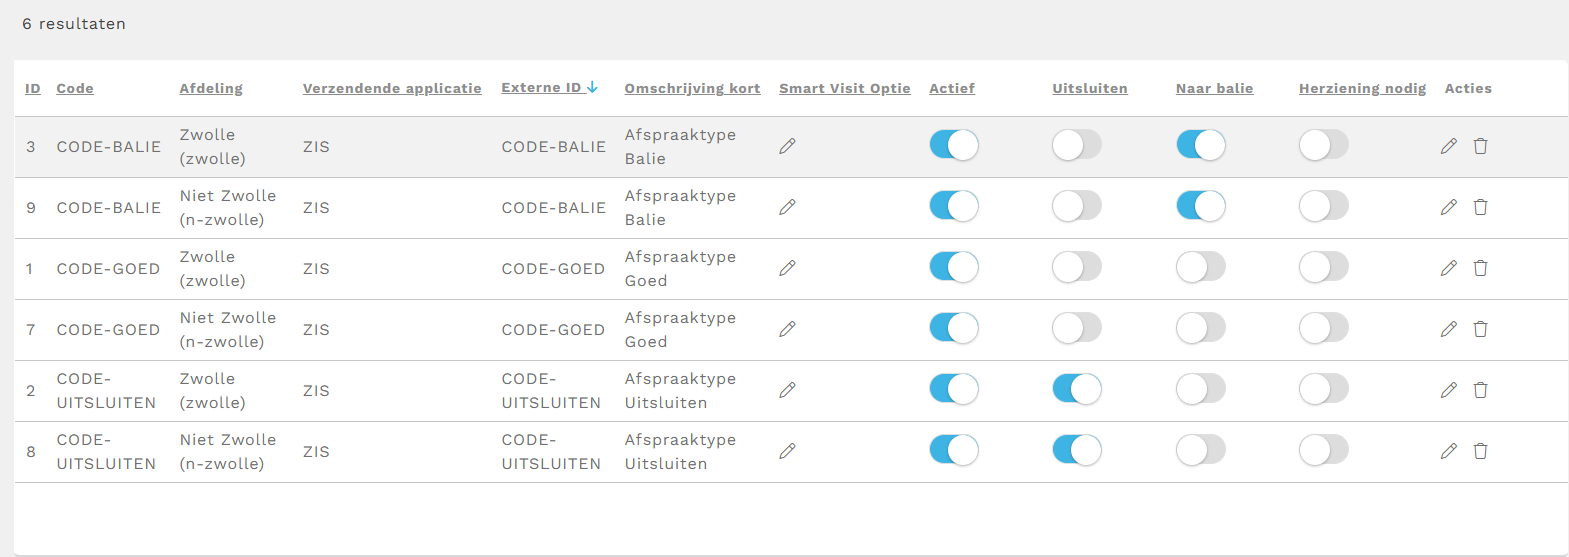Turn off Uitsluiten for row ID 2

click(1076, 389)
